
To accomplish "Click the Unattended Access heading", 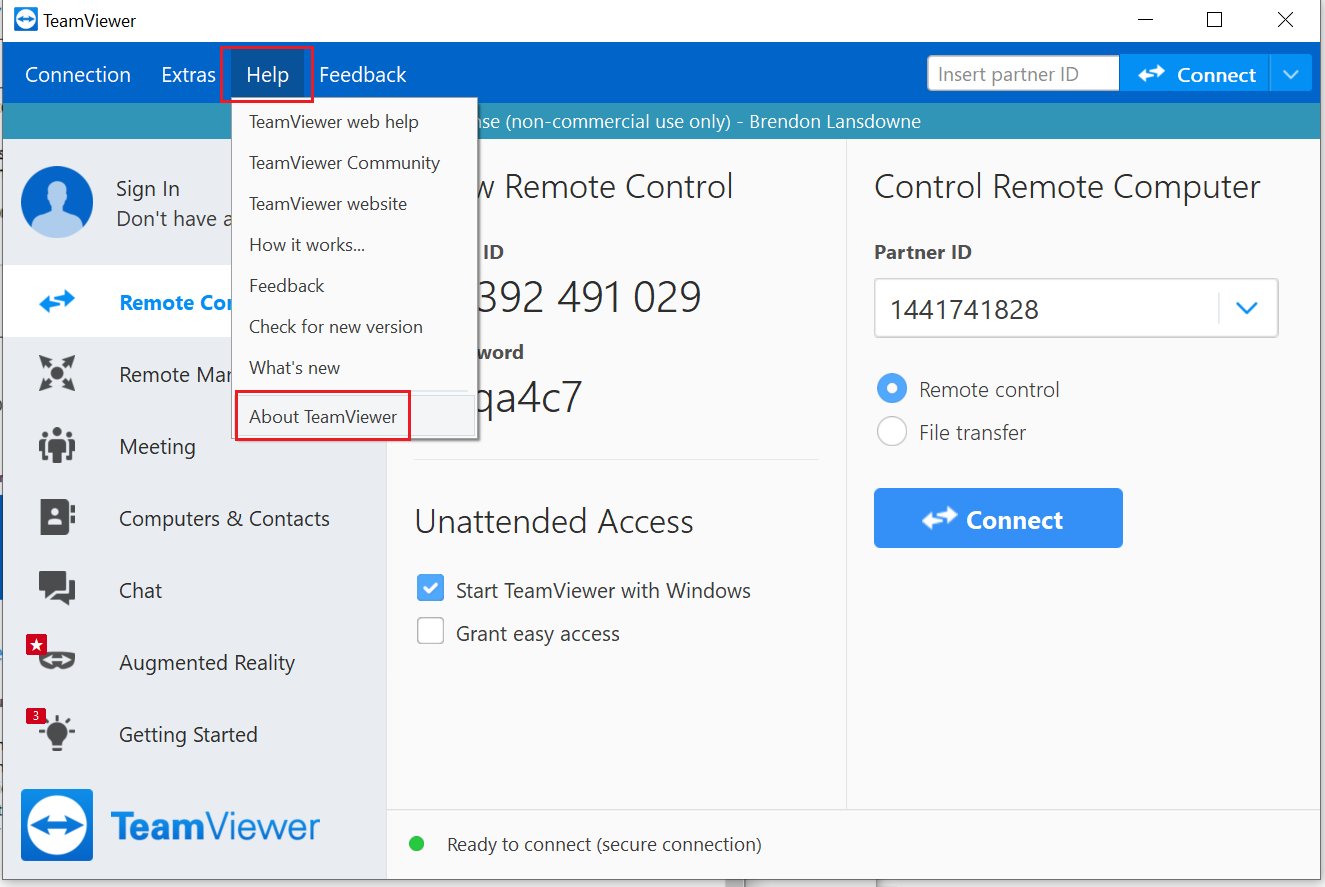I will (554, 521).
